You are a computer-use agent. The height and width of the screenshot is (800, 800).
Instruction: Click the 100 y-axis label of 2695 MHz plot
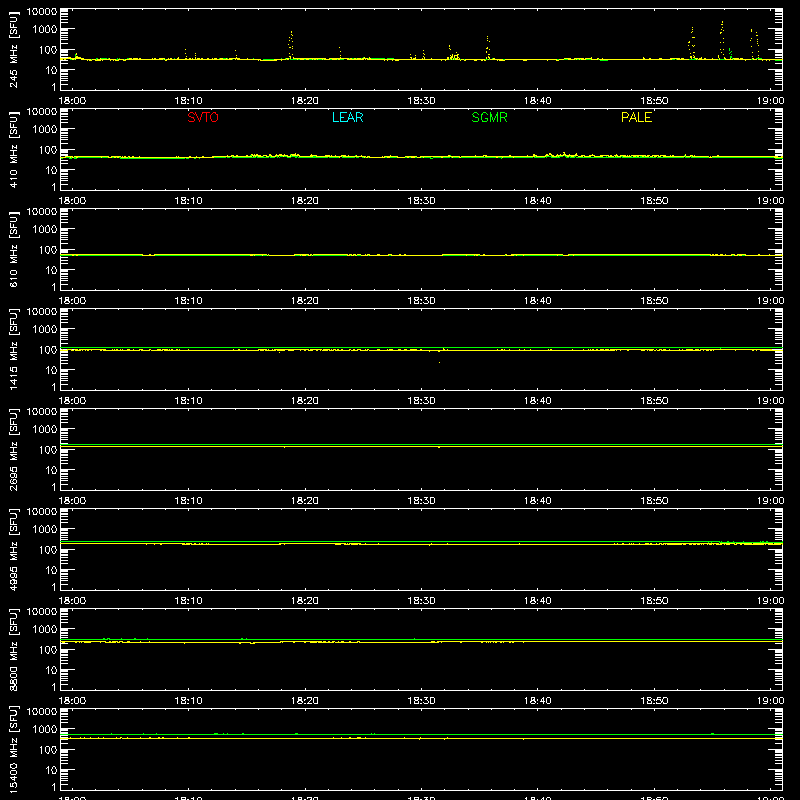click(x=48, y=450)
